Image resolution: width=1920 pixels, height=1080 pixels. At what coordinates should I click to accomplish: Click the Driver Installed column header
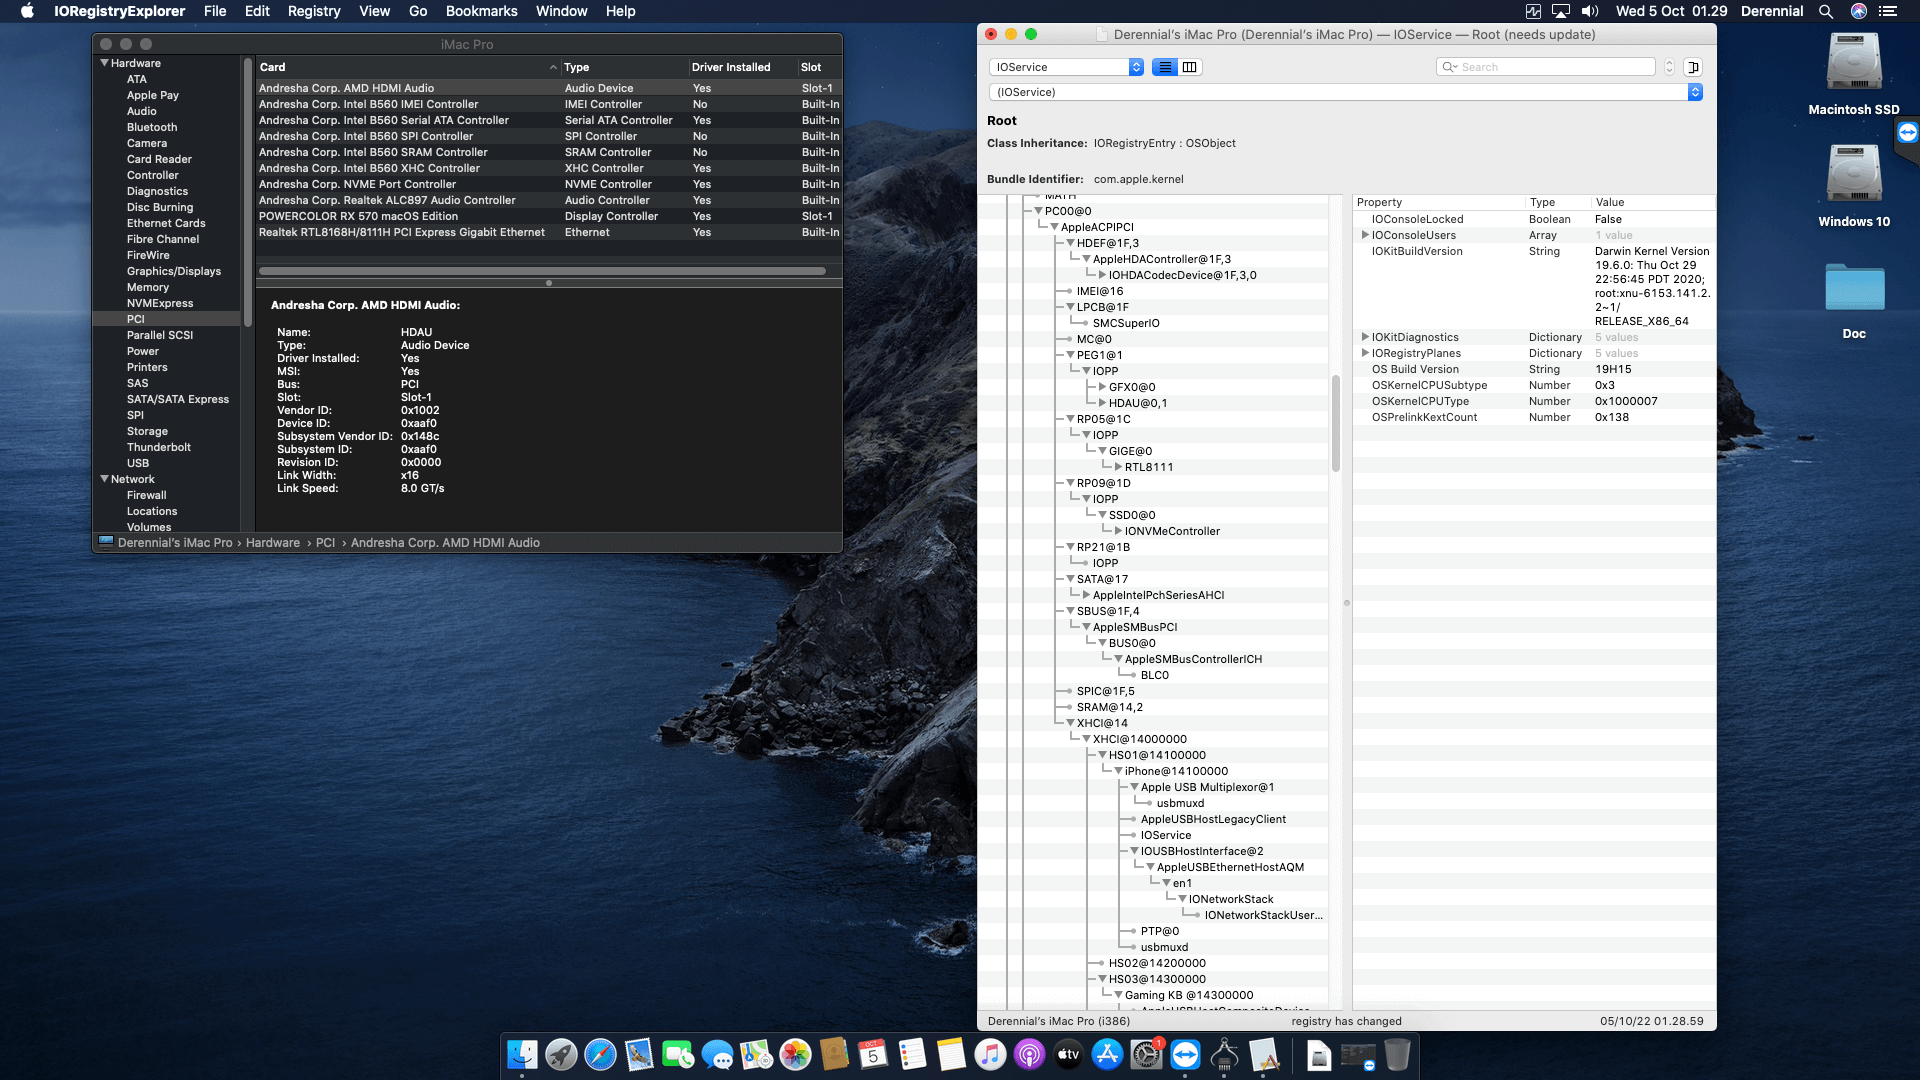(x=733, y=67)
